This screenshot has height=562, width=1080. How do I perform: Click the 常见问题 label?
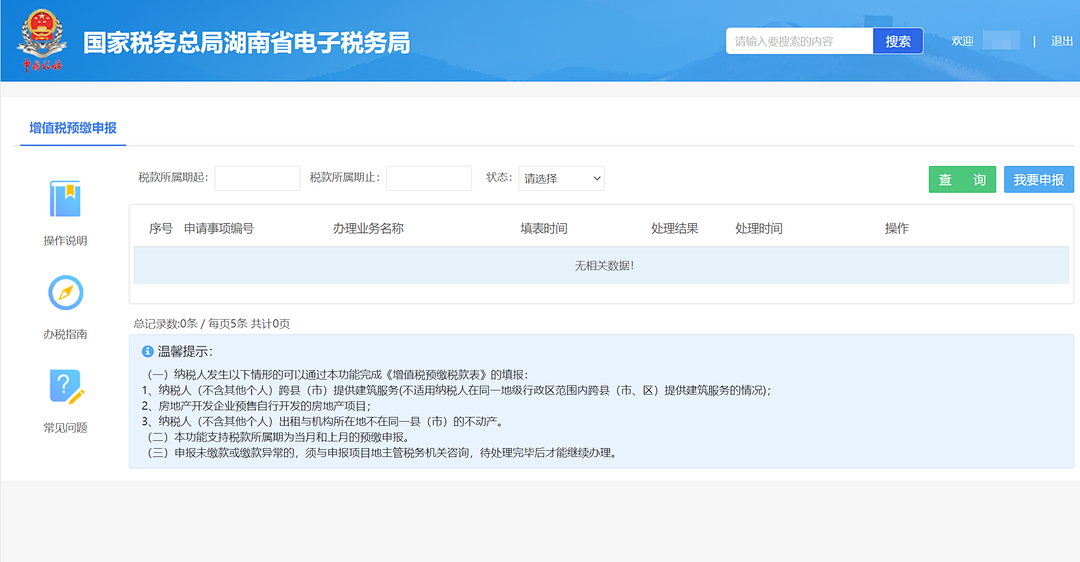click(x=65, y=428)
